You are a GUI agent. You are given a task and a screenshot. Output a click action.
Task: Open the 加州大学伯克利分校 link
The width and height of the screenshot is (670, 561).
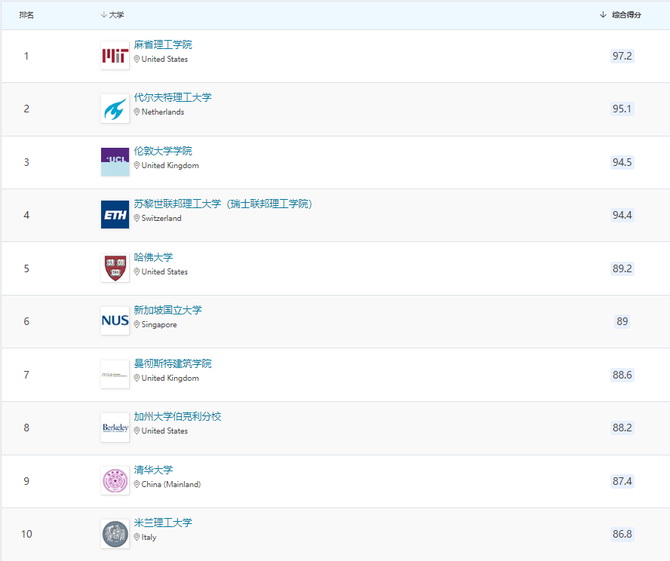click(177, 417)
